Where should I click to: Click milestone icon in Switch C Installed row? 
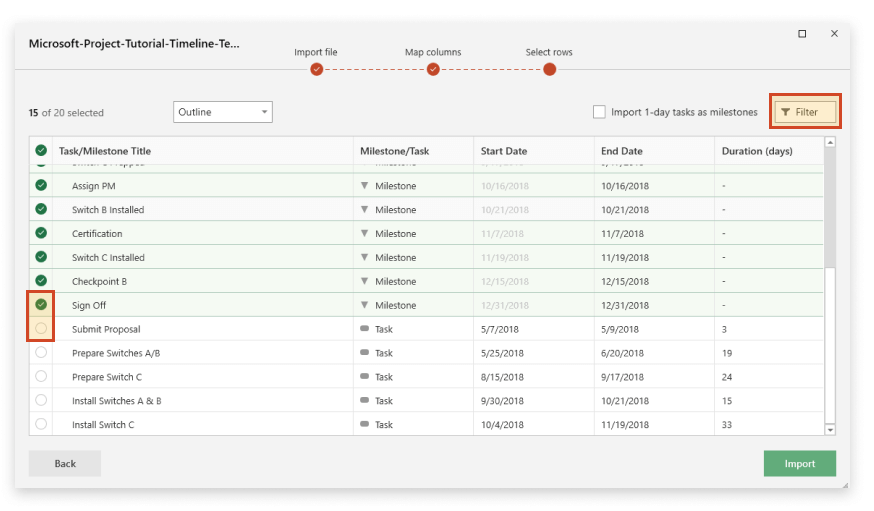365,257
